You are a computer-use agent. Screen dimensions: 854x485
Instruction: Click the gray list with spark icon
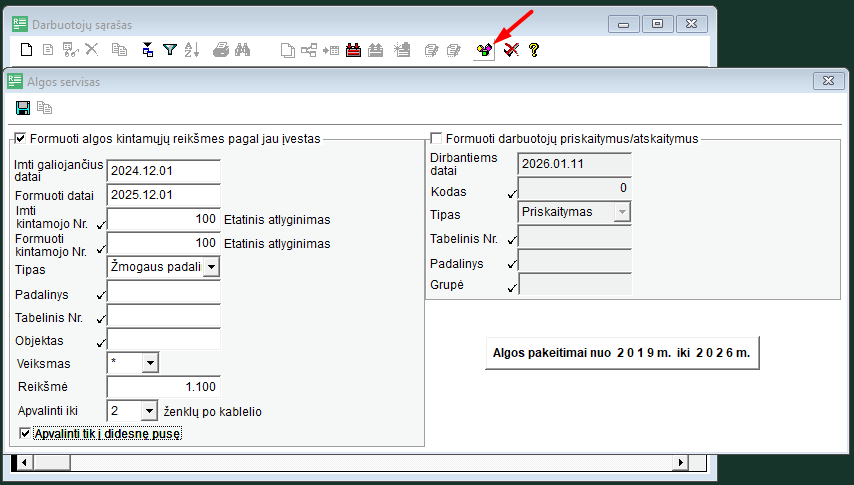(x=402, y=50)
